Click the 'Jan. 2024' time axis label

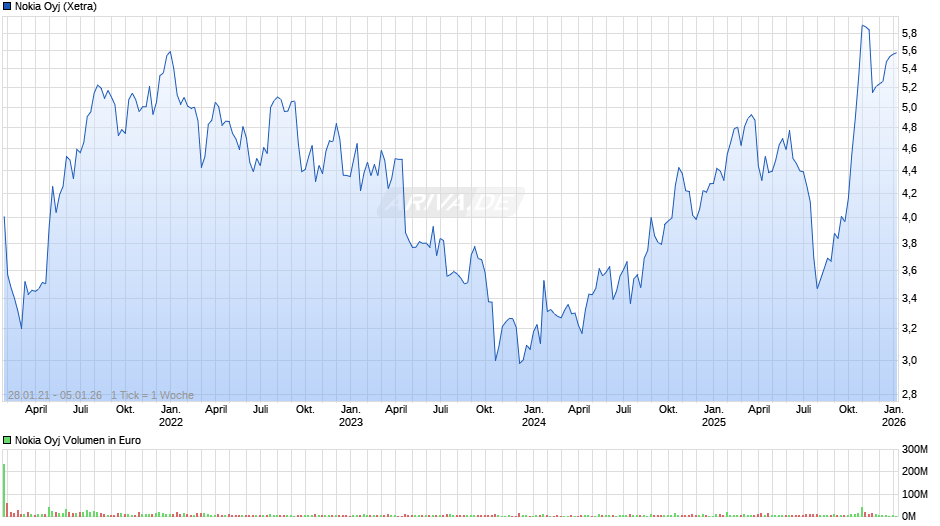(534, 416)
